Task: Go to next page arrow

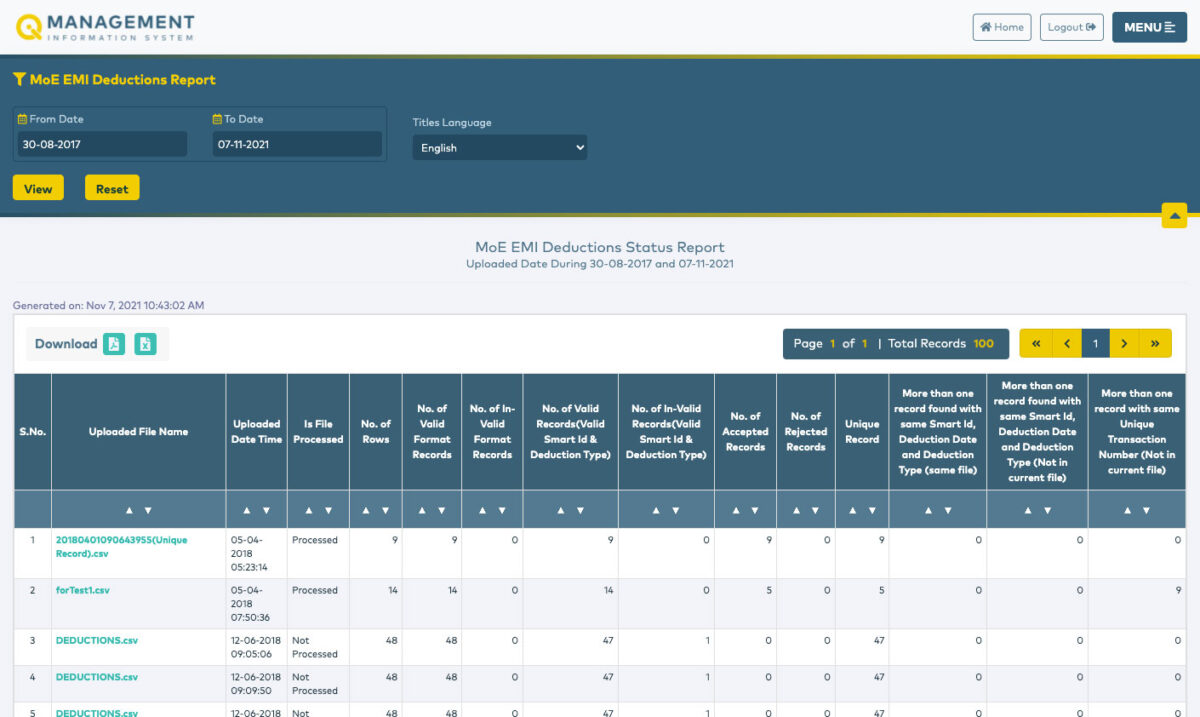Action: click(x=1125, y=344)
